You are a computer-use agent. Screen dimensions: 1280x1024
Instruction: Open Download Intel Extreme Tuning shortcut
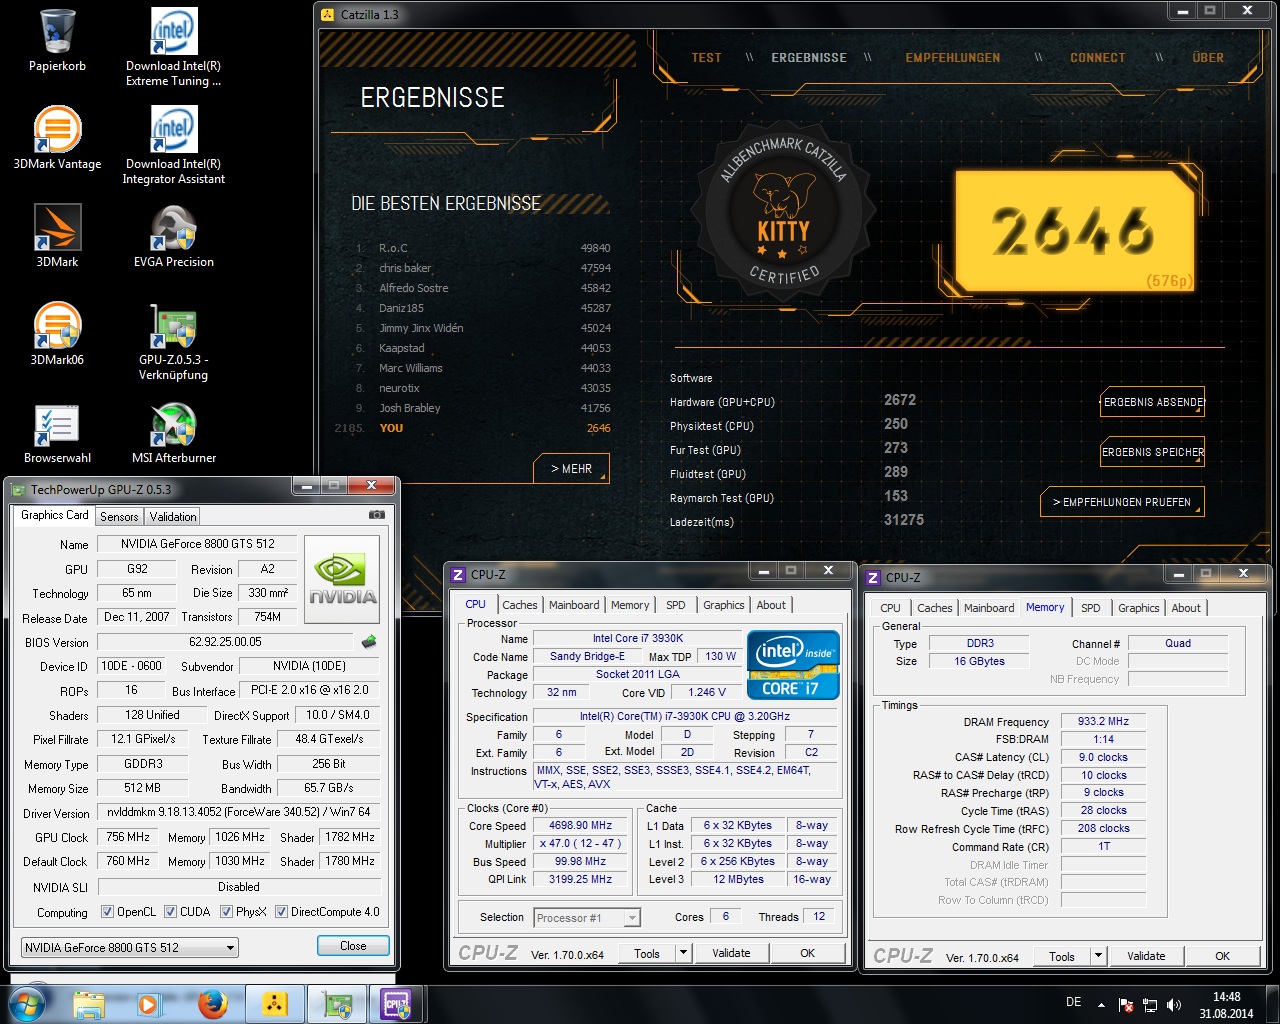[173, 47]
